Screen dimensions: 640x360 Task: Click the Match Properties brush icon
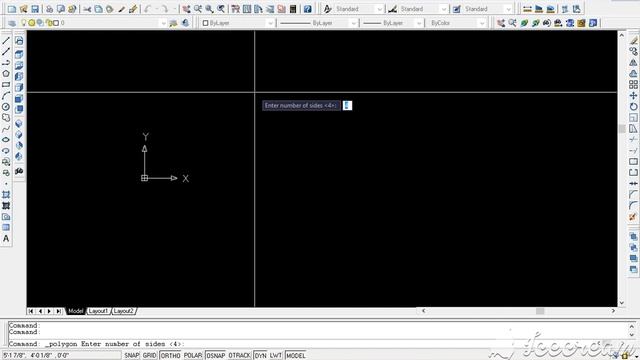click(121, 9)
